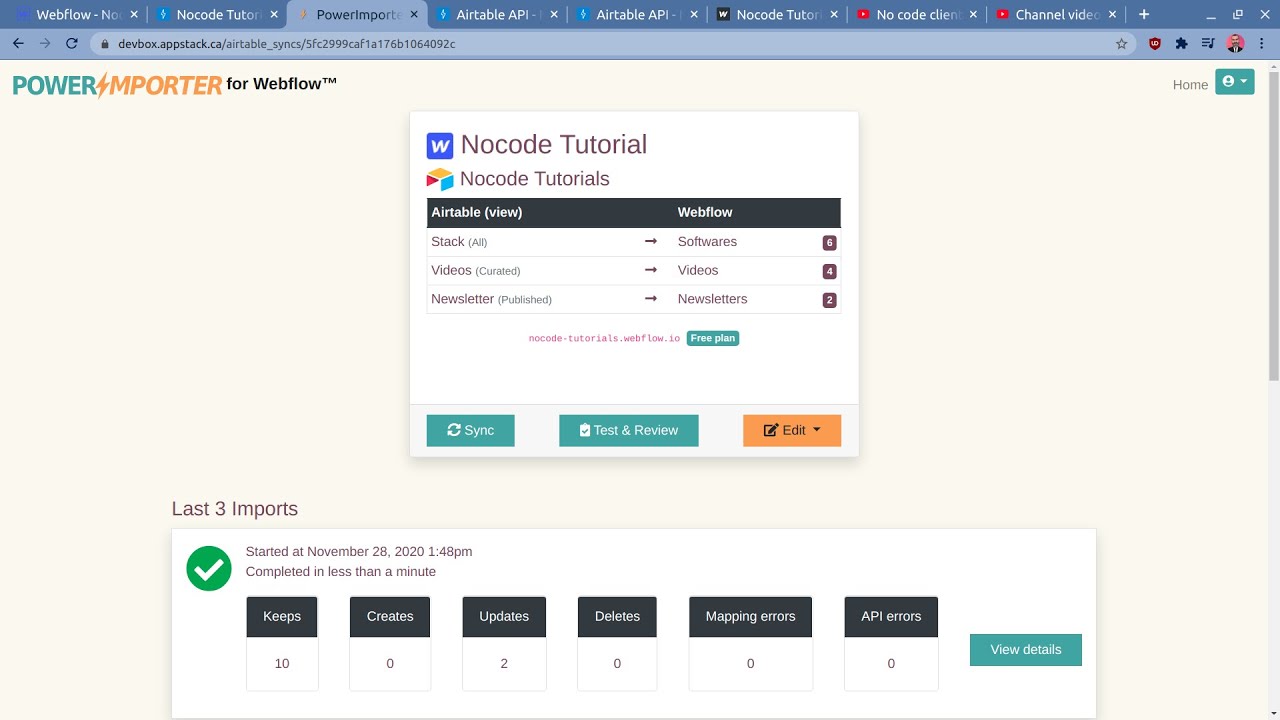This screenshot has width=1280, height=720.
Task: Click the Videos (Curated) Airtable view
Action: [476, 271]
